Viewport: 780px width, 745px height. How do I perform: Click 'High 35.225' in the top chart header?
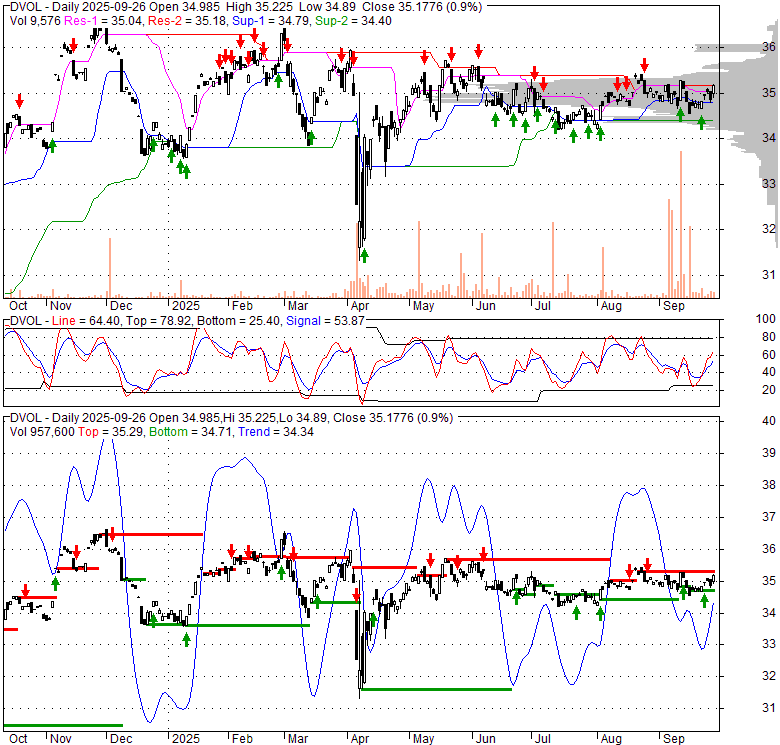point(259,7)
